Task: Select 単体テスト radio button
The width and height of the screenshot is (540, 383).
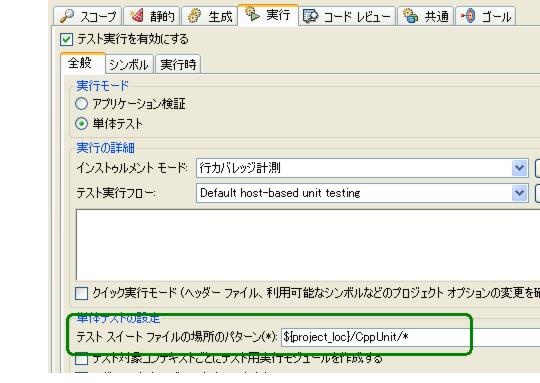Action: 82,123
